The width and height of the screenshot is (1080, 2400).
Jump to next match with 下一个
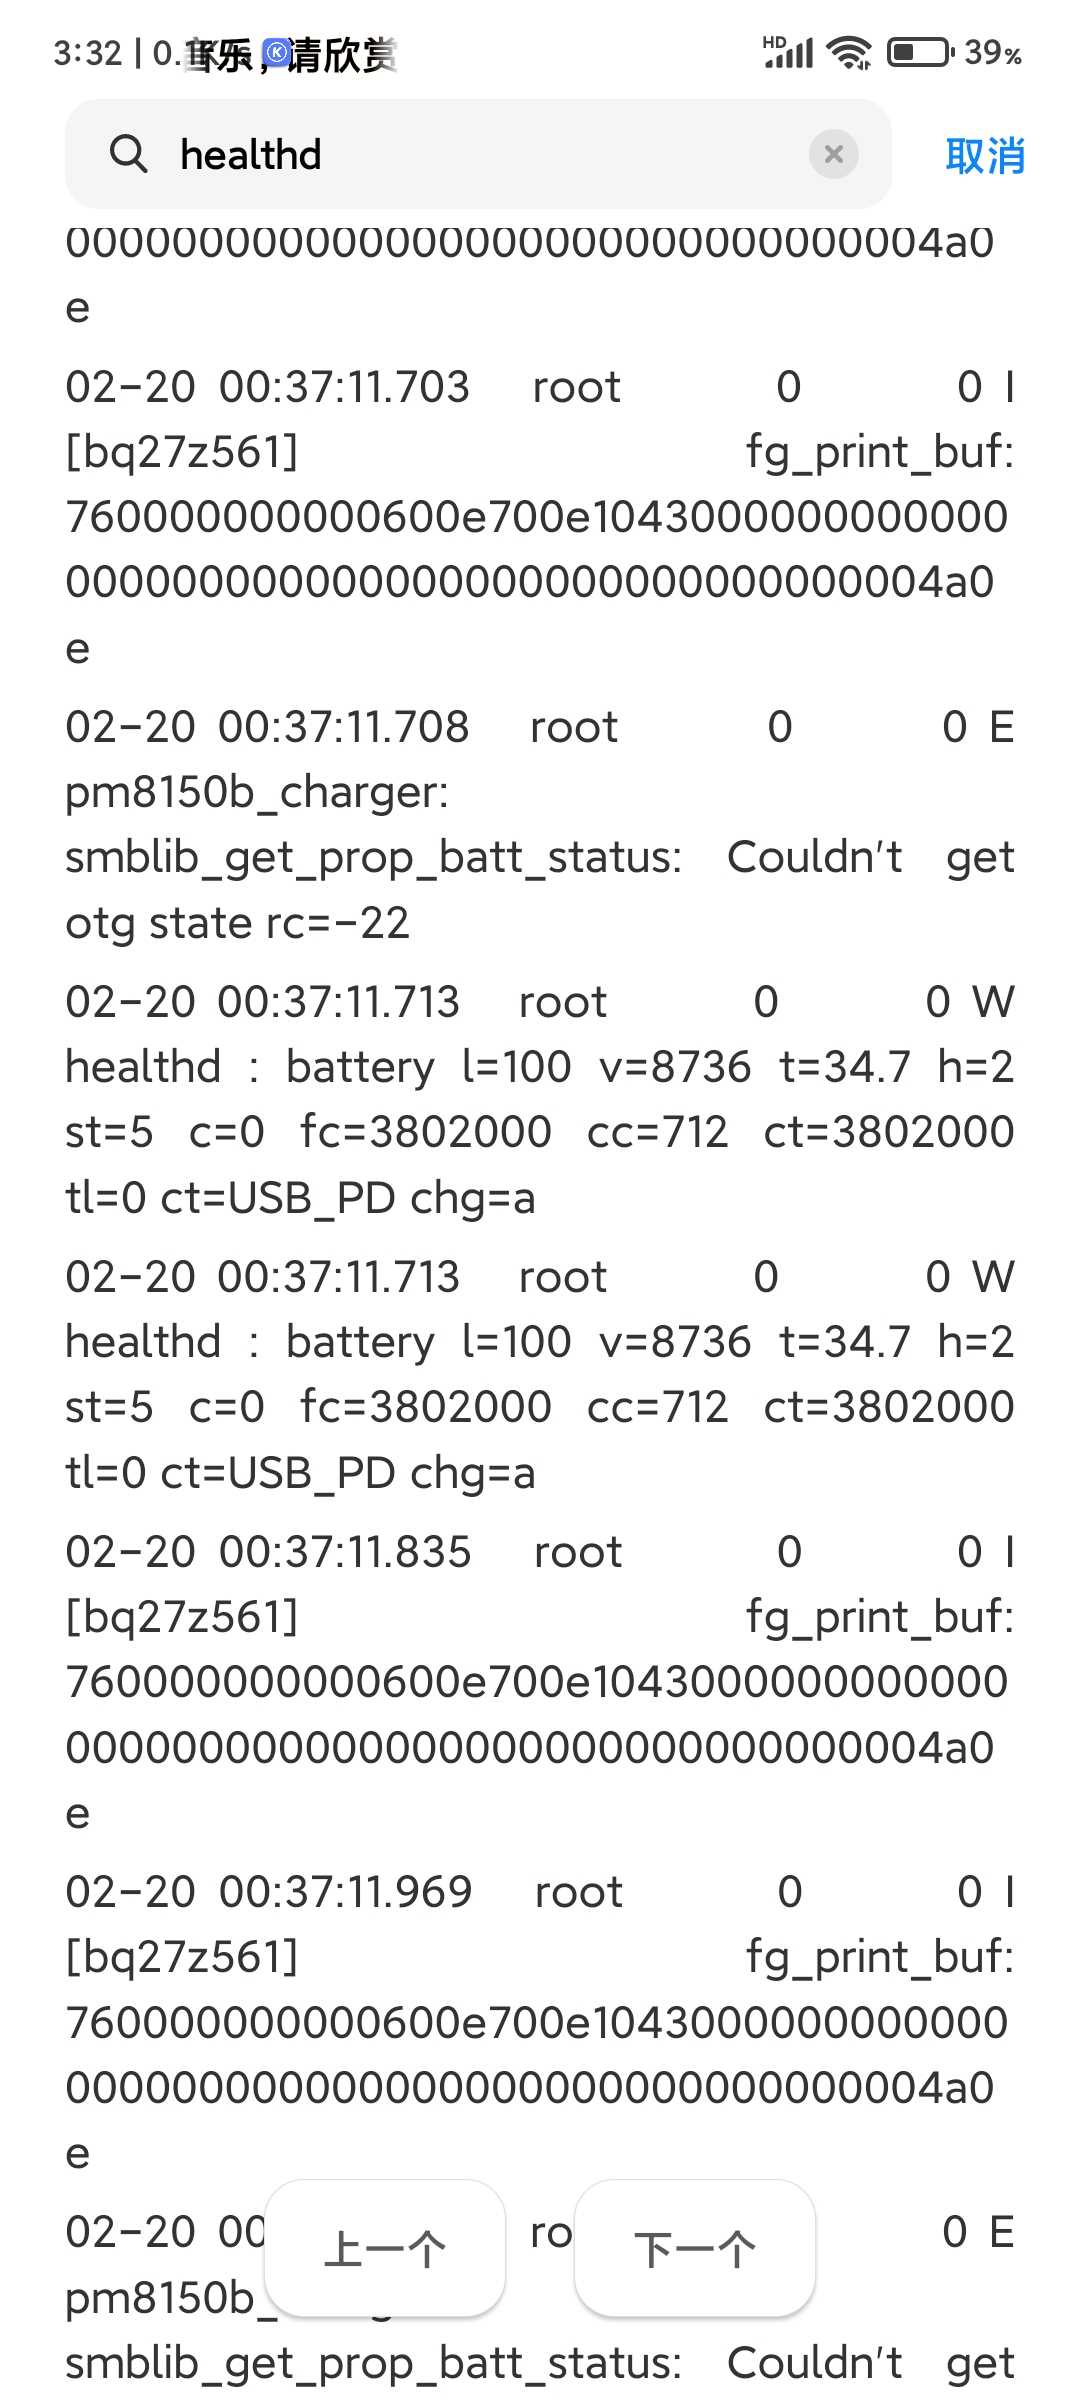click(695, 2249)
